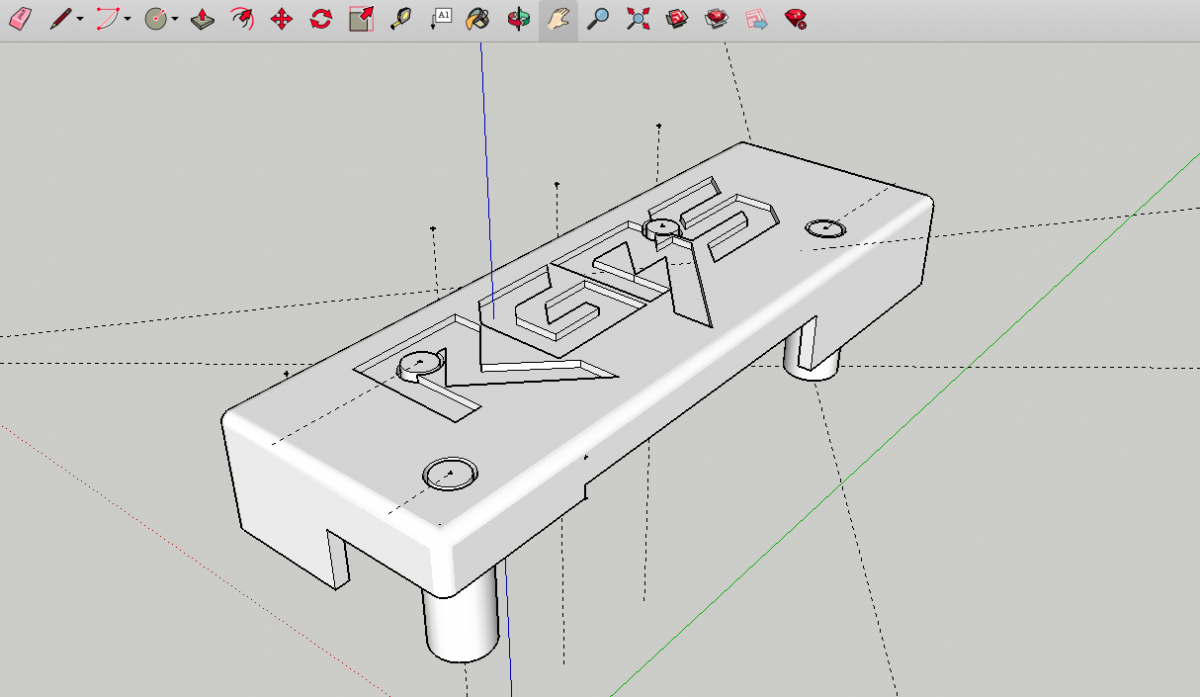This screenshot has height=697, width=1200.
Task: Pick the Rotate tool
Action: (320, 18)
